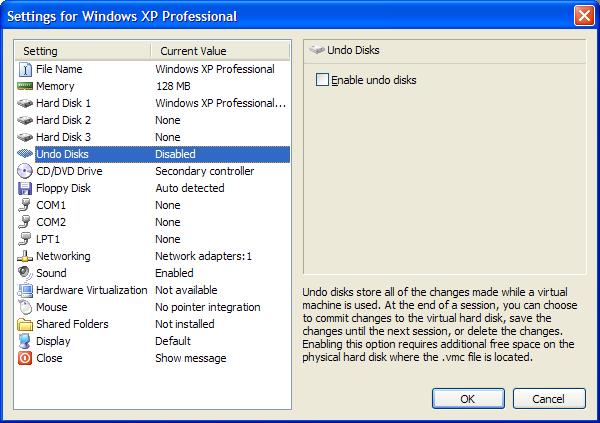Click the Hard Disk 1 drive icon

(x=25, y=103)
